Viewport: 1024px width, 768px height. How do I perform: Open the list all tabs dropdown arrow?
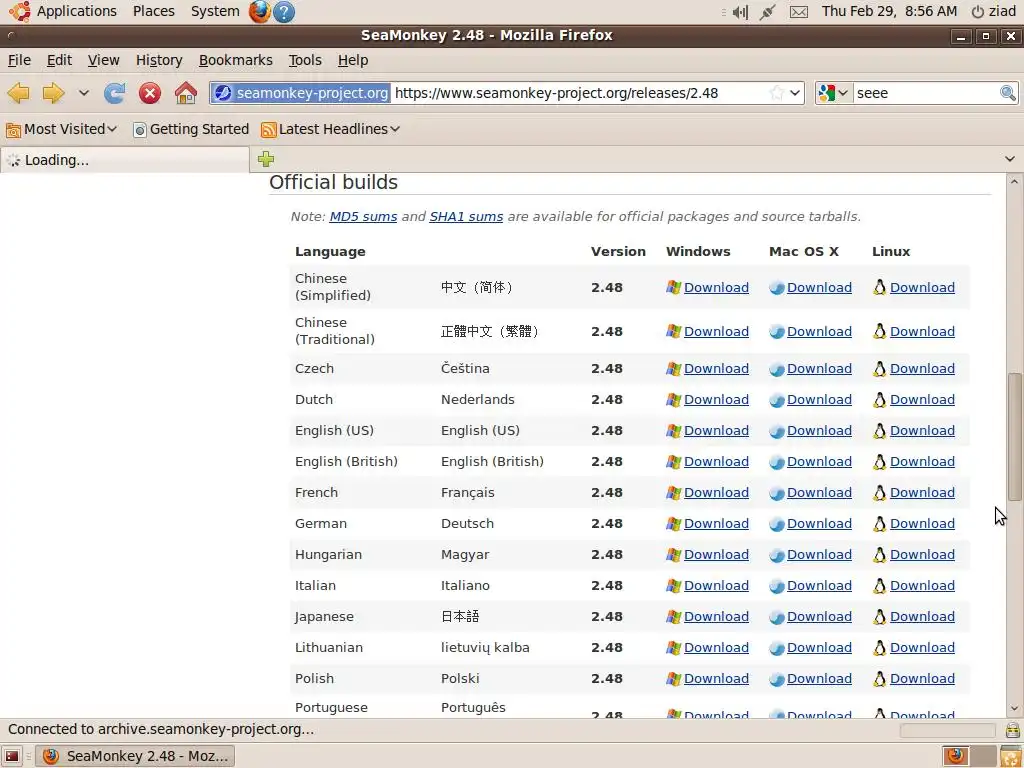pyautogui.click(x=1010, y=159)
